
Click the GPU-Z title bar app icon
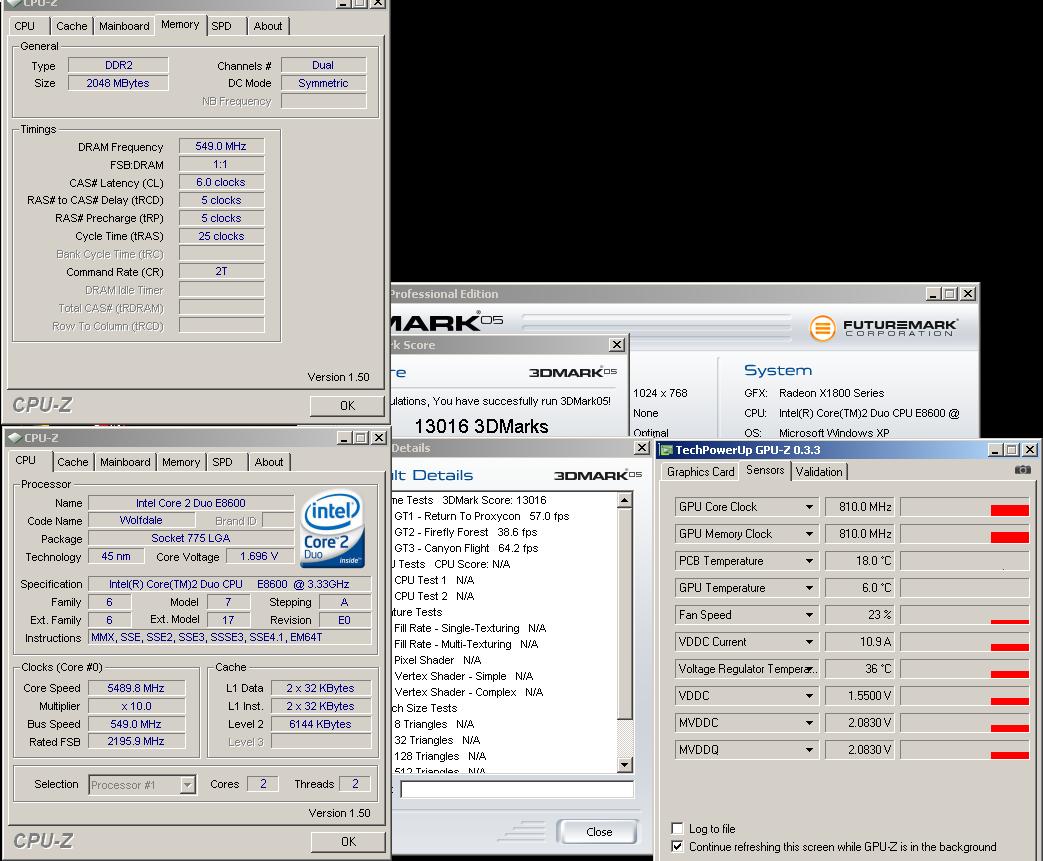[x=666, y=450]
